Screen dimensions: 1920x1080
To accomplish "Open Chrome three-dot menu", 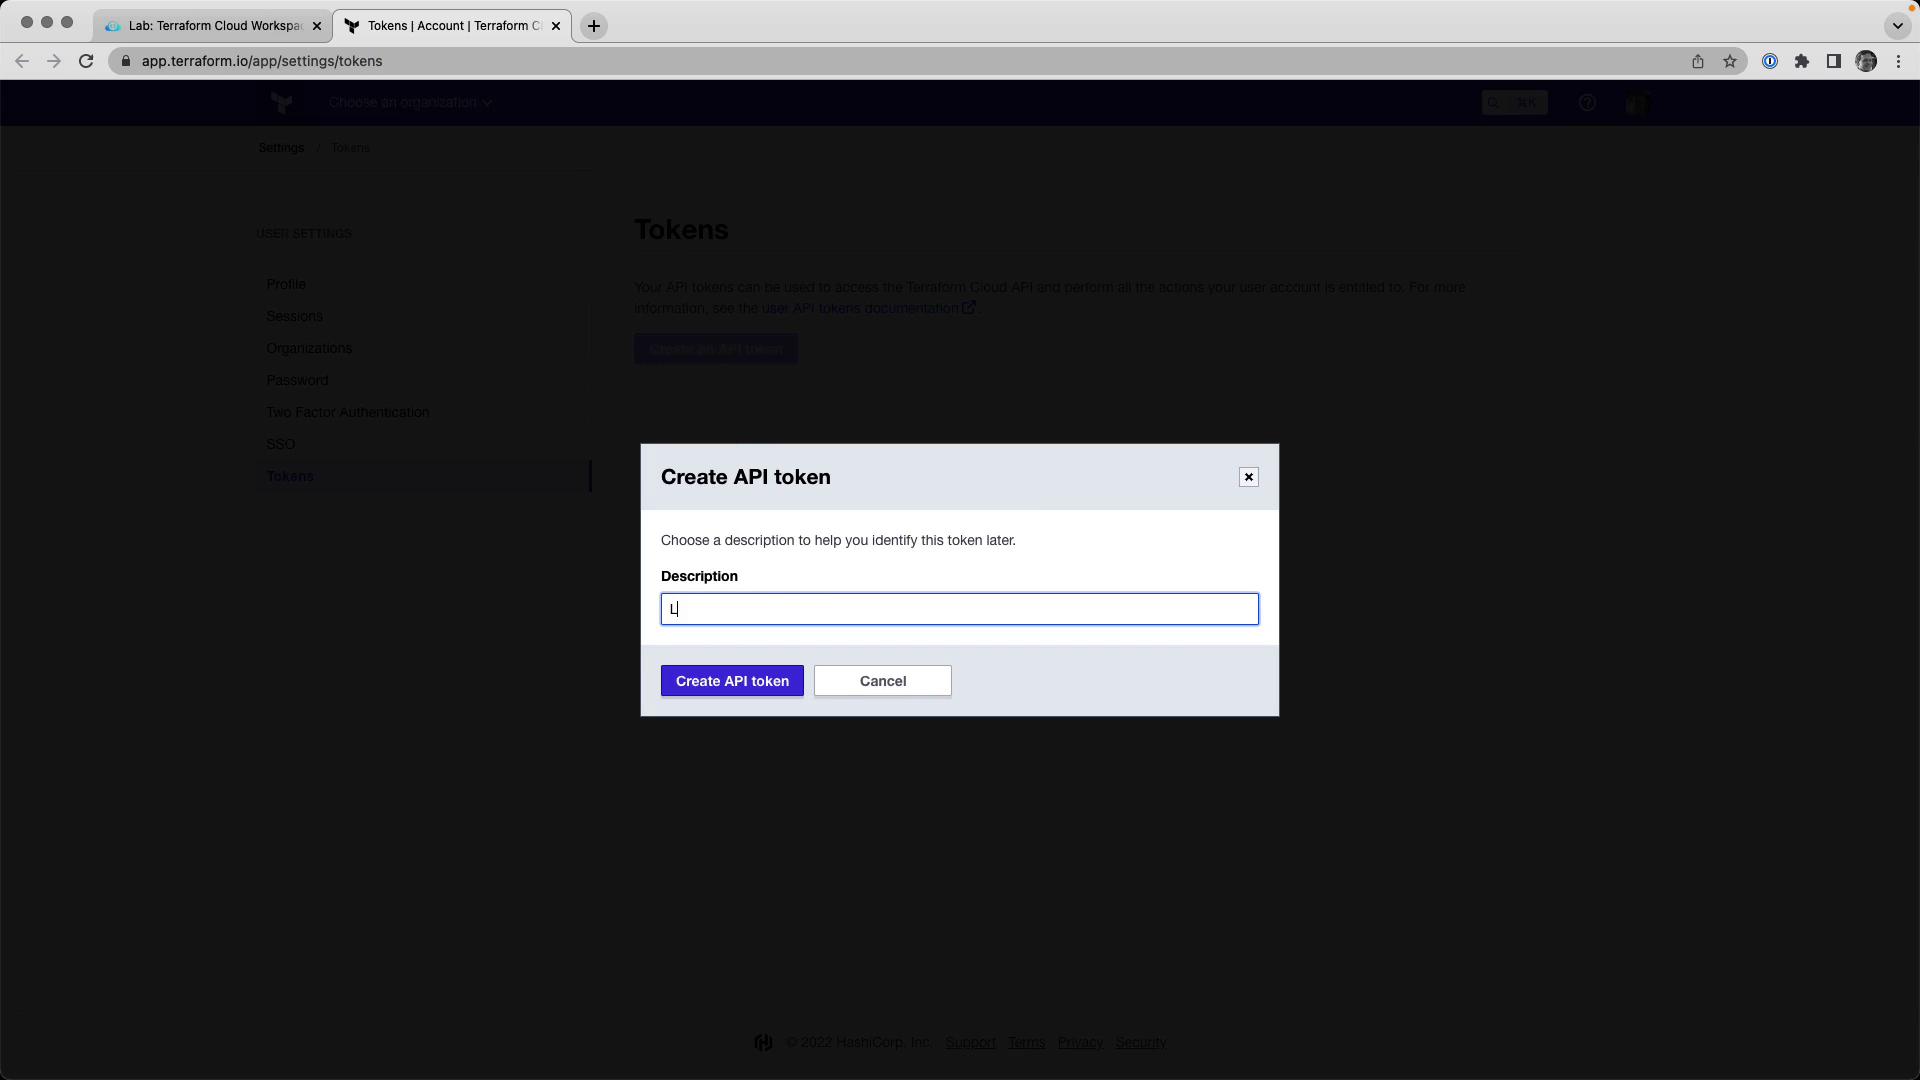I will (1898, 61).
